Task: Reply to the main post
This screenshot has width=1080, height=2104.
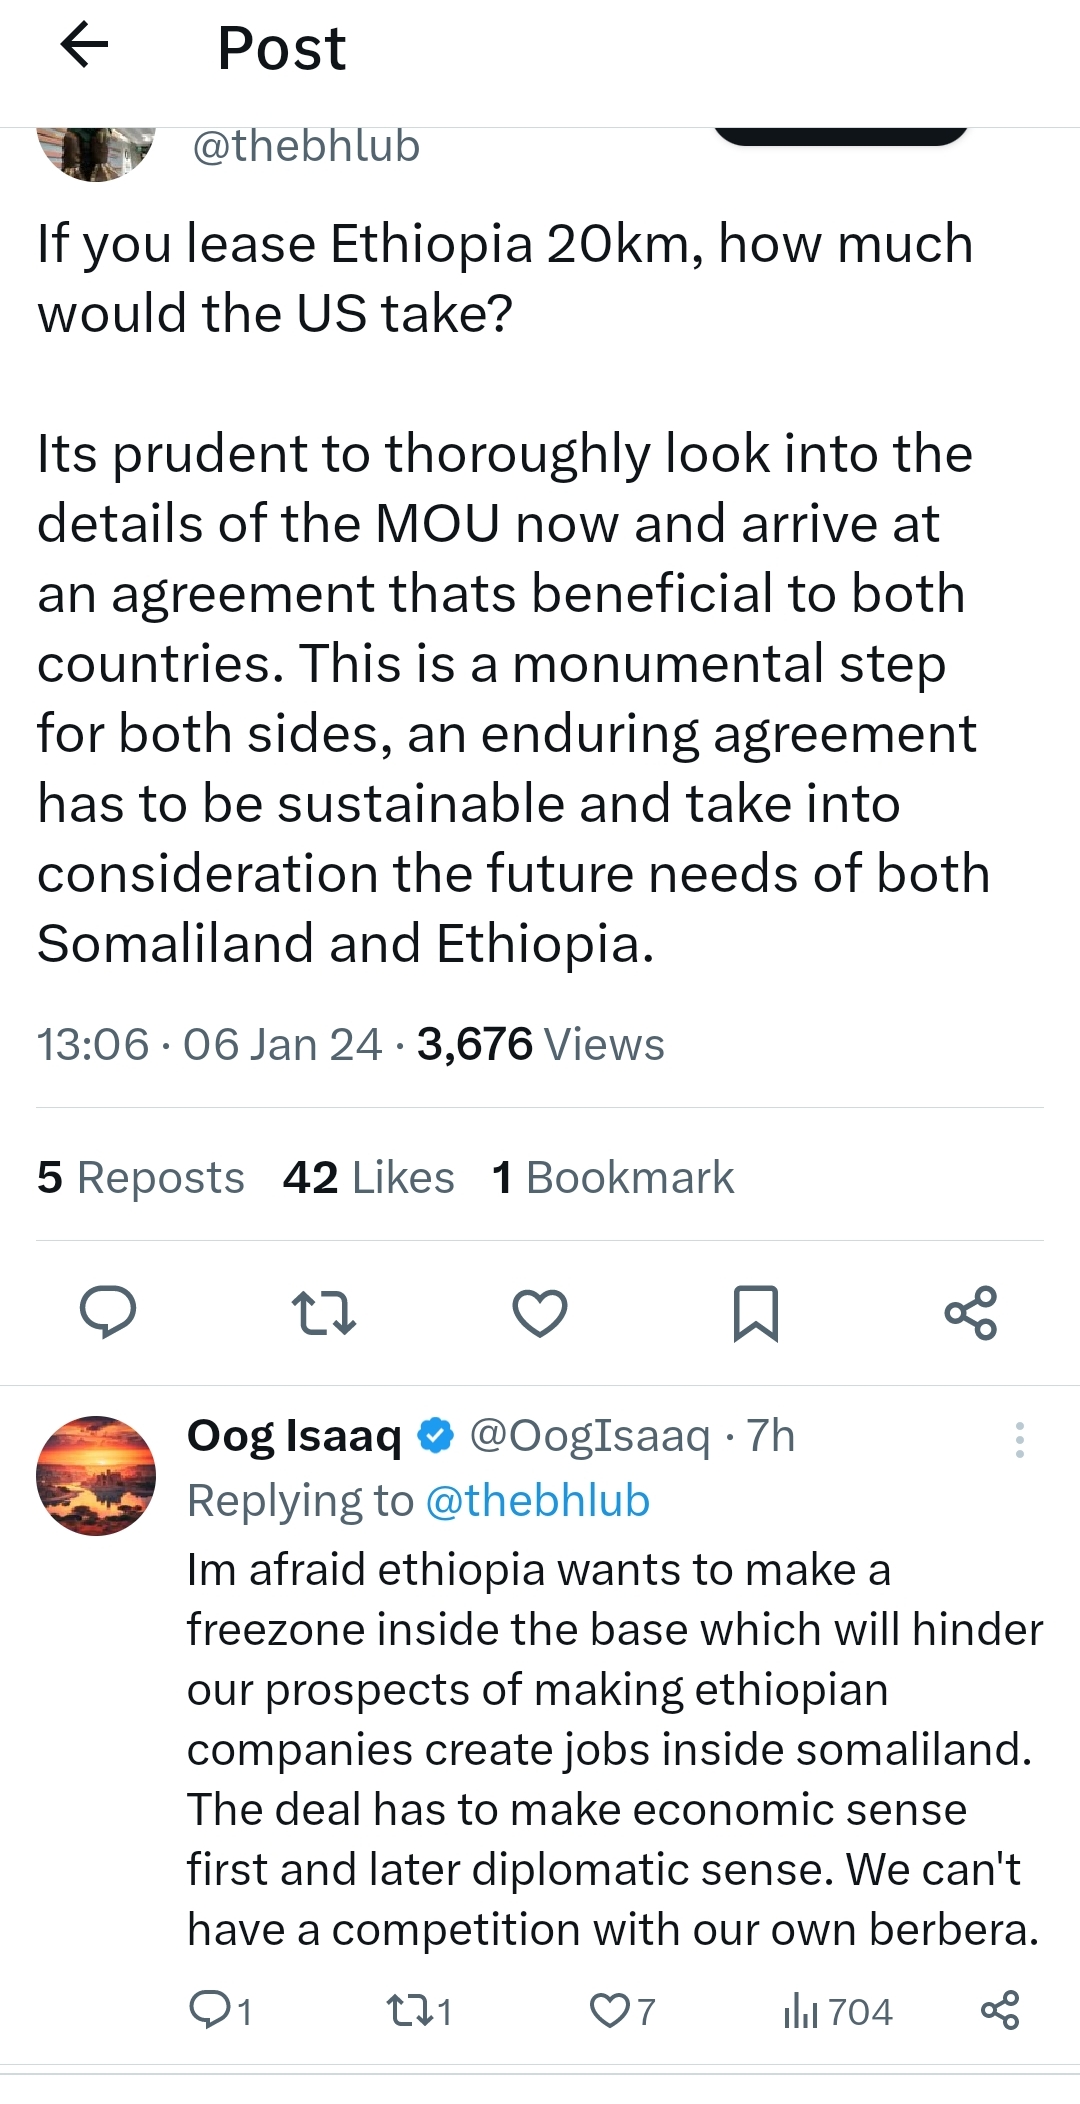Action: coord(108,1312)
